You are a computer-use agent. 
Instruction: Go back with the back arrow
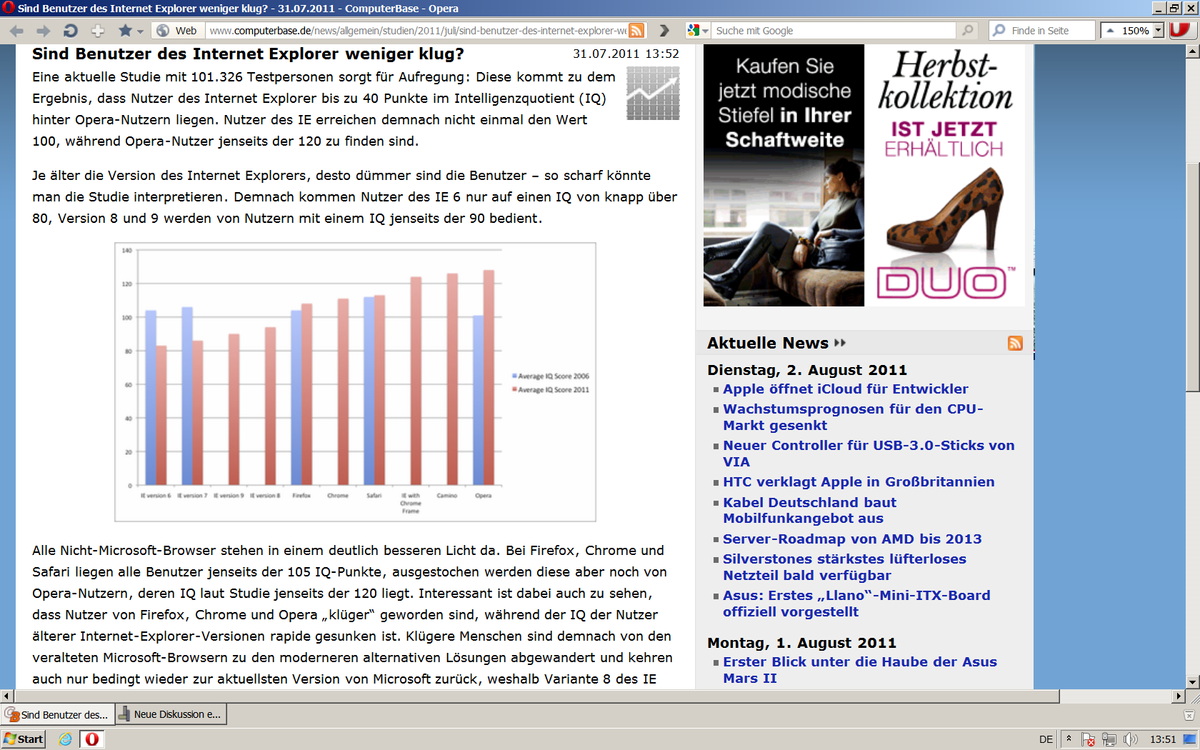pos(16,31)
